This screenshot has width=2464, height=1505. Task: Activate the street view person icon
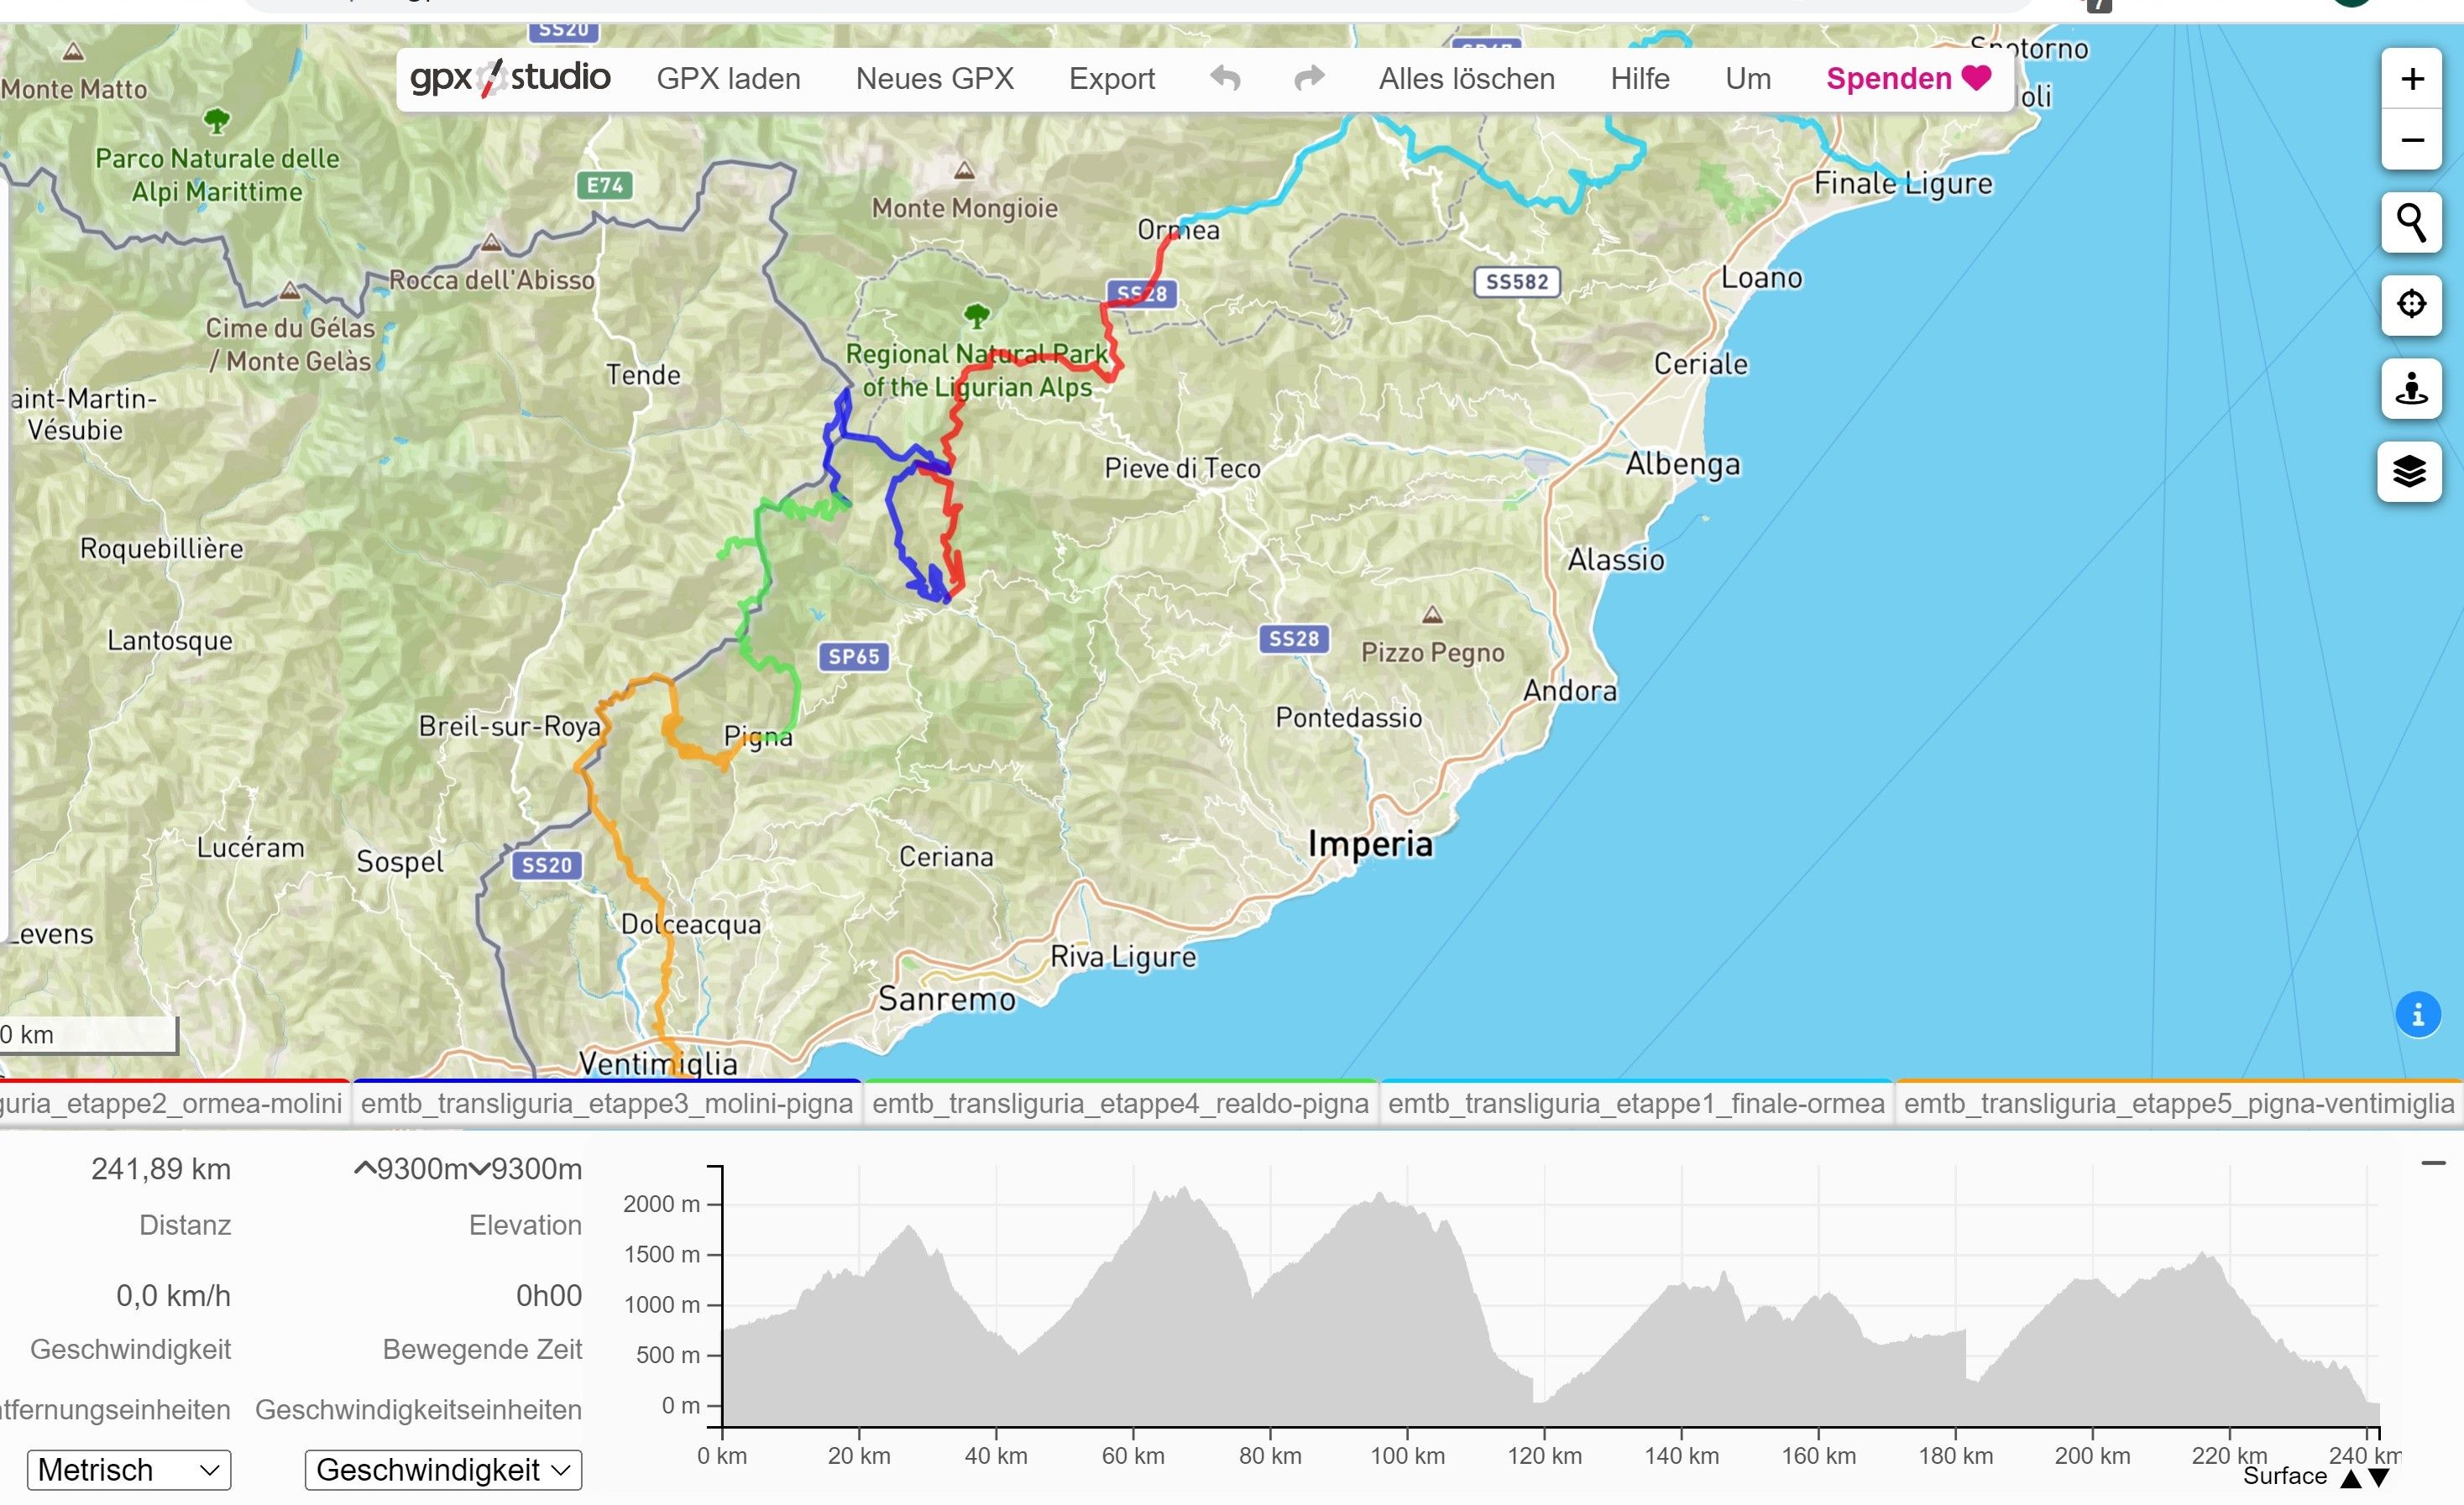pyautogui.click(x=2412, y=388)
